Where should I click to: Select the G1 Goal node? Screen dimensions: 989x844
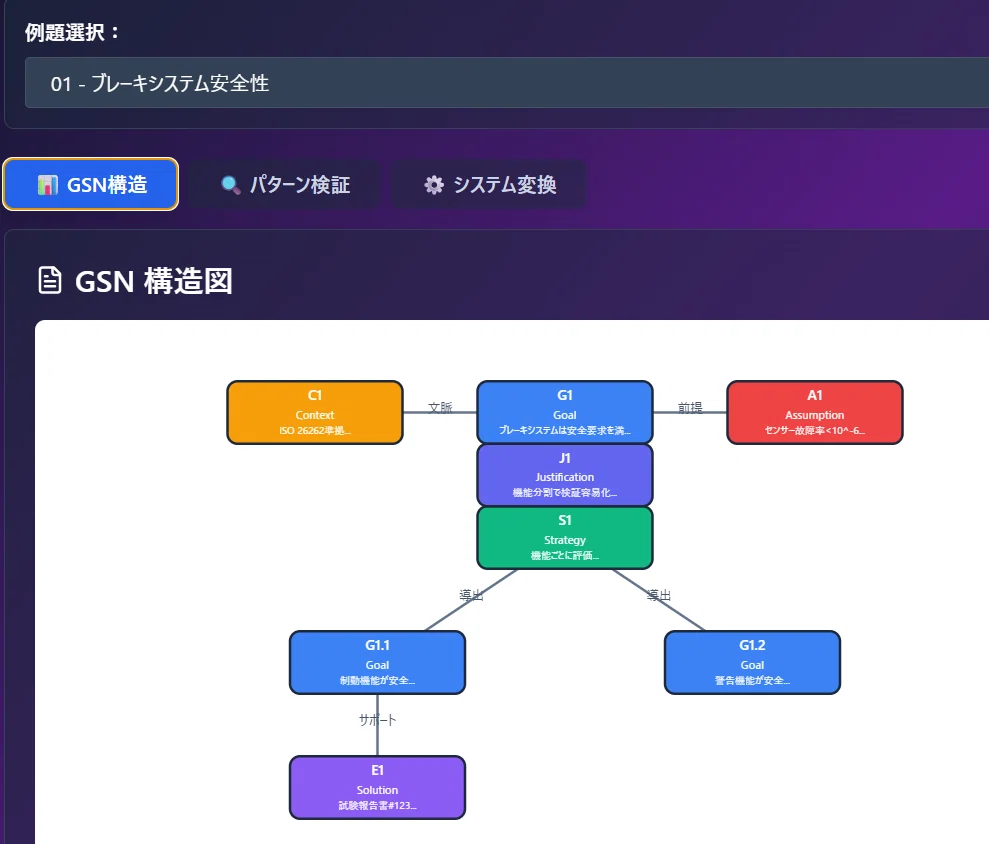(565, 413)
